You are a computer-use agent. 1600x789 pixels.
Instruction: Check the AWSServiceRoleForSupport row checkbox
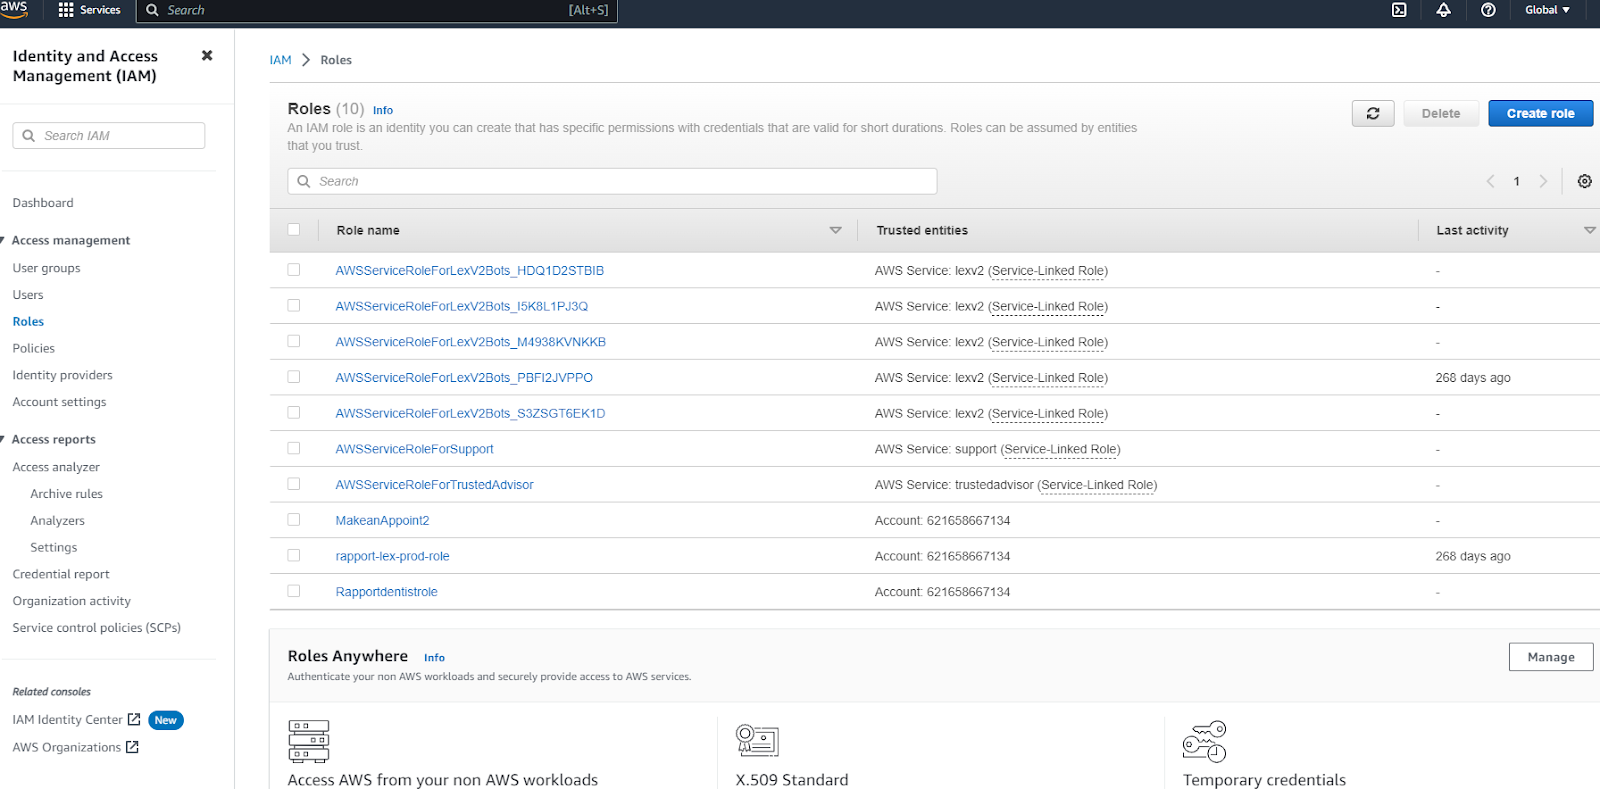294,449
